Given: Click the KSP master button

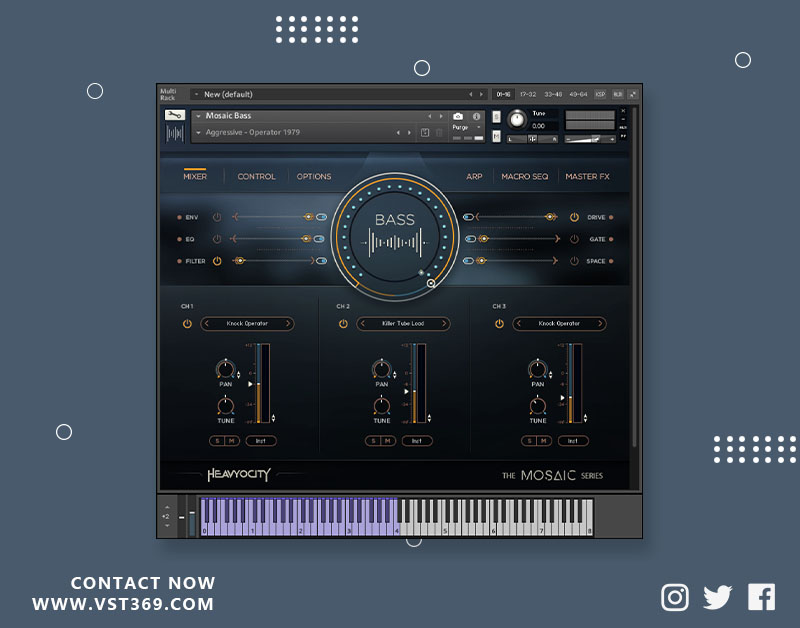Looking at the screenshot, I should 601,94.
